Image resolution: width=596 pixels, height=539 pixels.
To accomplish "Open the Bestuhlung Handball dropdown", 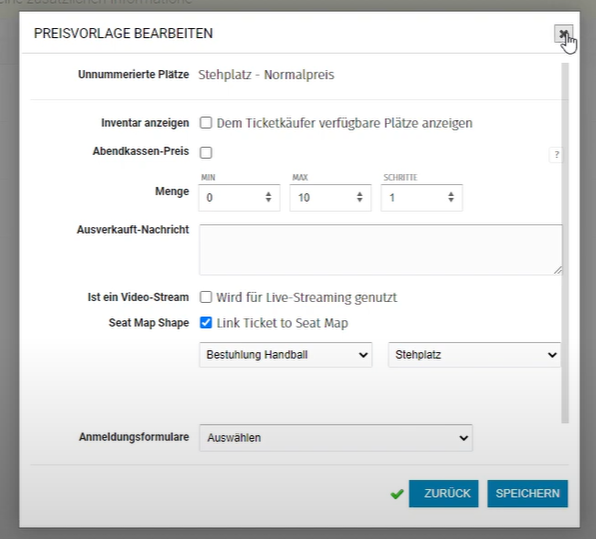I will click(x=285, y=355).
